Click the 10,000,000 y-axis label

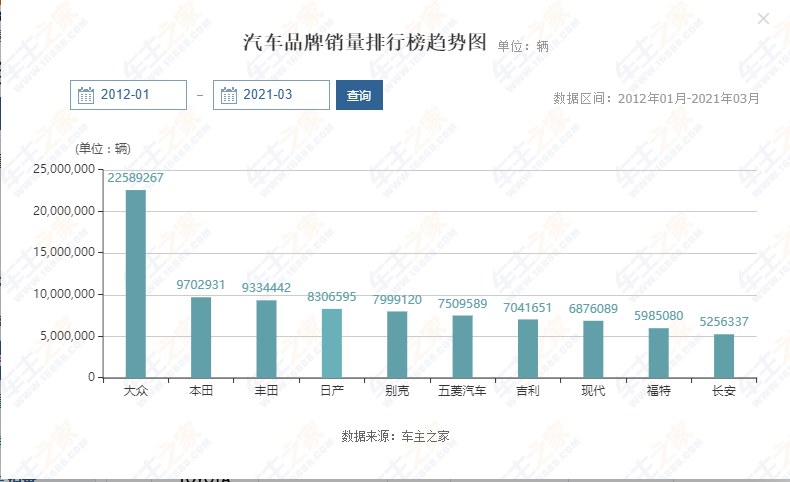64,294
